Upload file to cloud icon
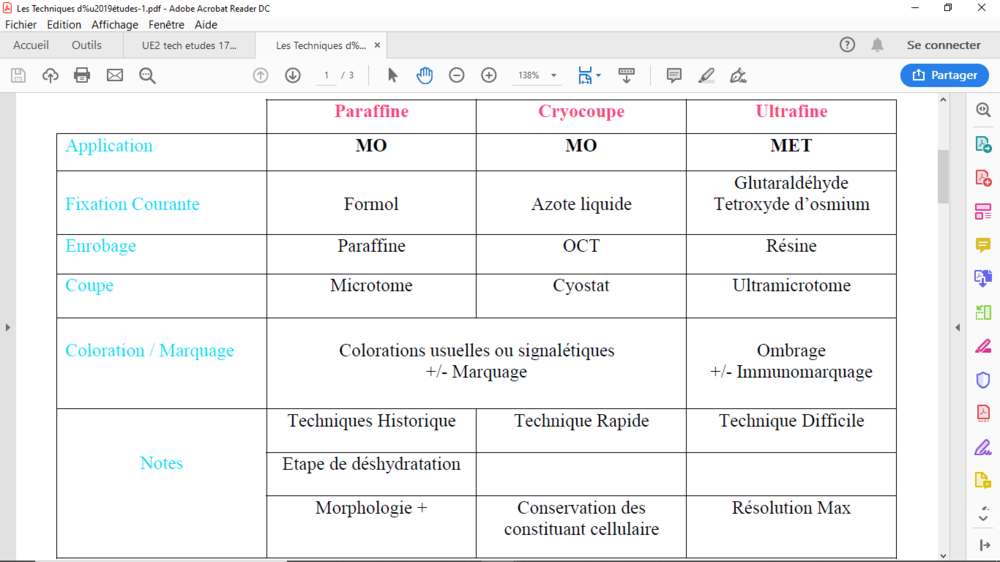 [50, 75]
